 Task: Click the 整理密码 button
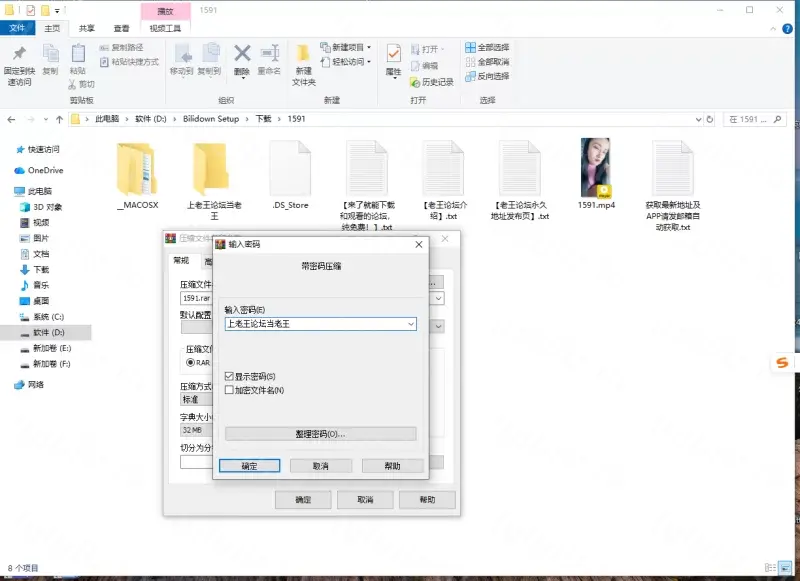pos(320,434)
